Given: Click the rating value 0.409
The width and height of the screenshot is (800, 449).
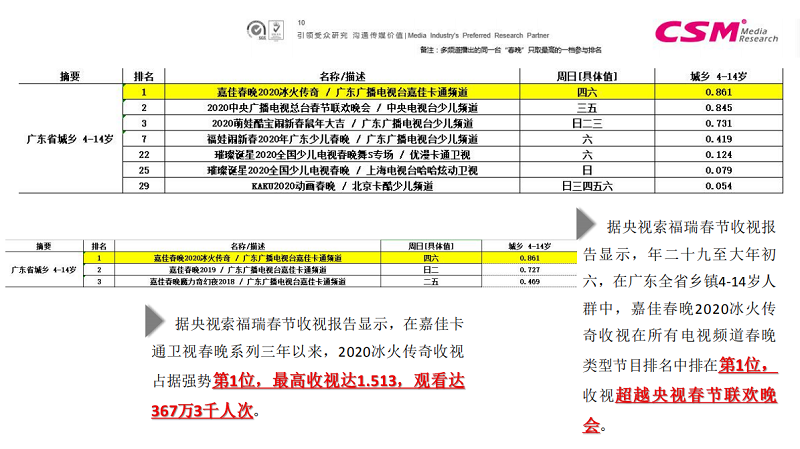Looking at the screenshot, I should click(x=530, y=281).
